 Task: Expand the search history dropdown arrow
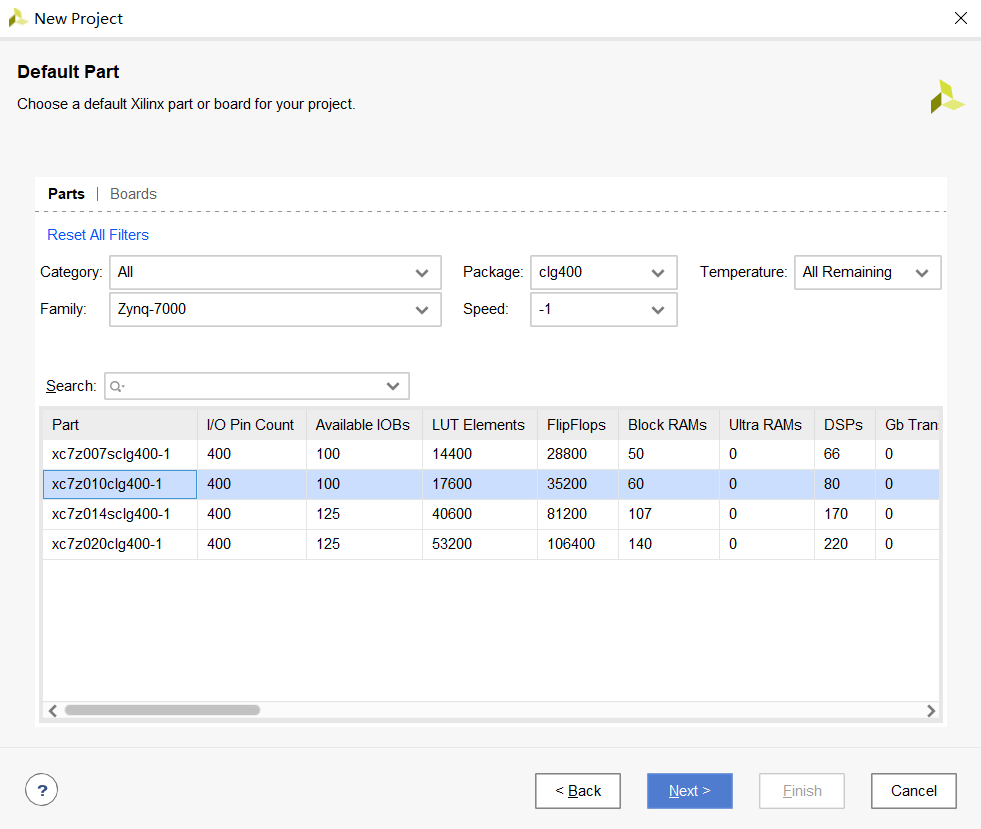[394, 386]
